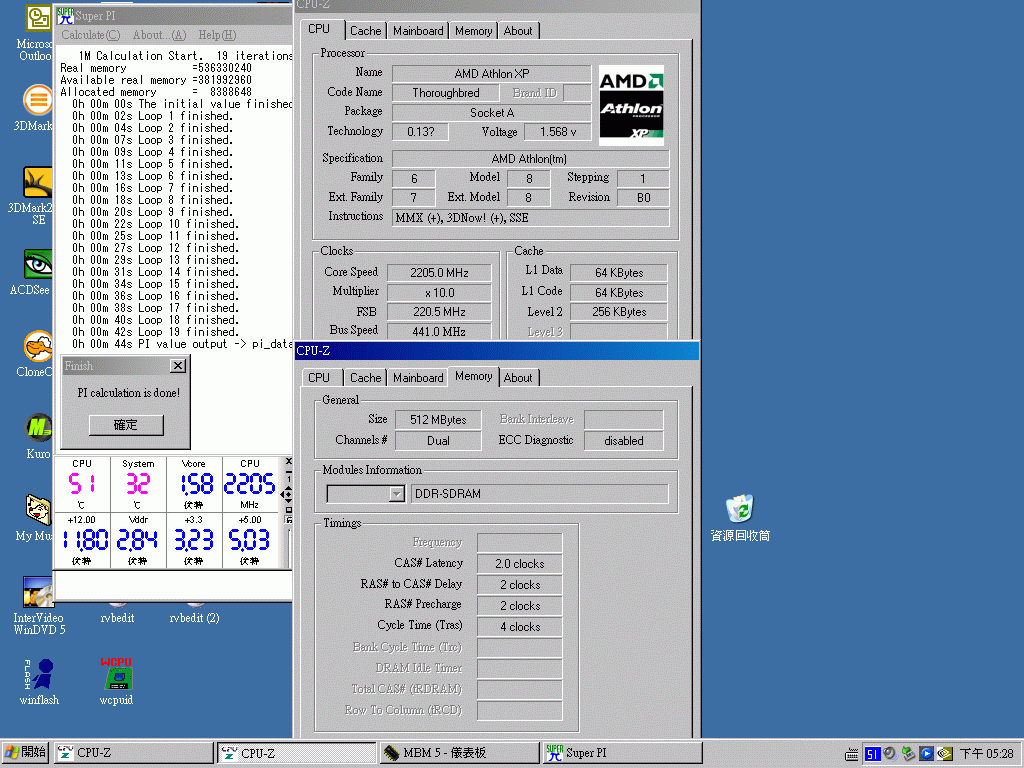Image resolution: width=1024 pixels, height=768 pixels.
Task: Click the DDR-SDRAM module type field
Action: pos(539,494)
